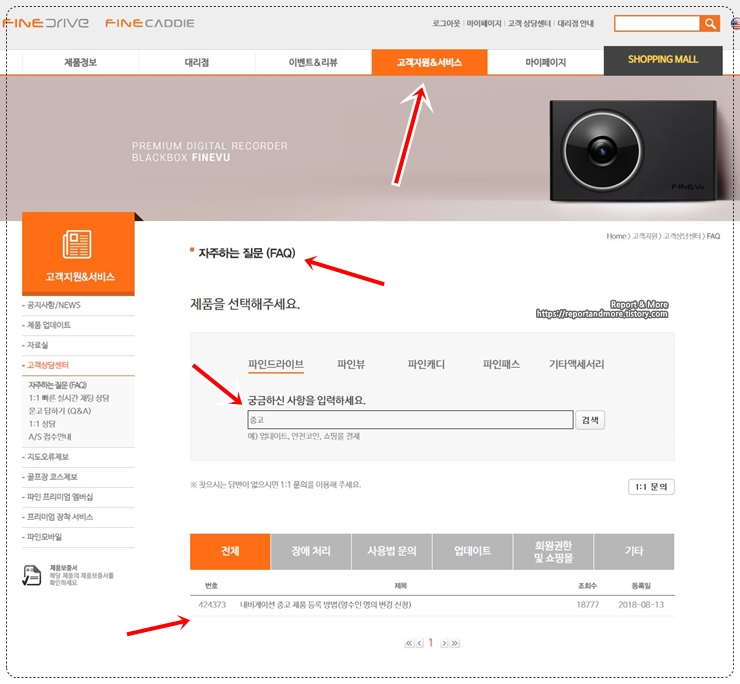Click the 조회수 column header
The width and height of the screenshot is (740, 684).
click(587, 586)
